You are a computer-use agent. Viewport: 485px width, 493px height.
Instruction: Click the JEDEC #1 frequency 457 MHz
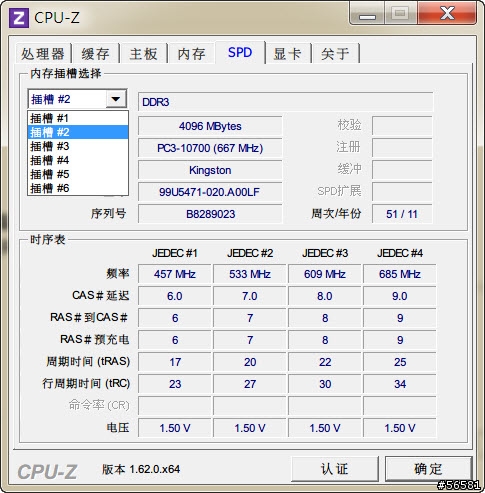(175, 274)
